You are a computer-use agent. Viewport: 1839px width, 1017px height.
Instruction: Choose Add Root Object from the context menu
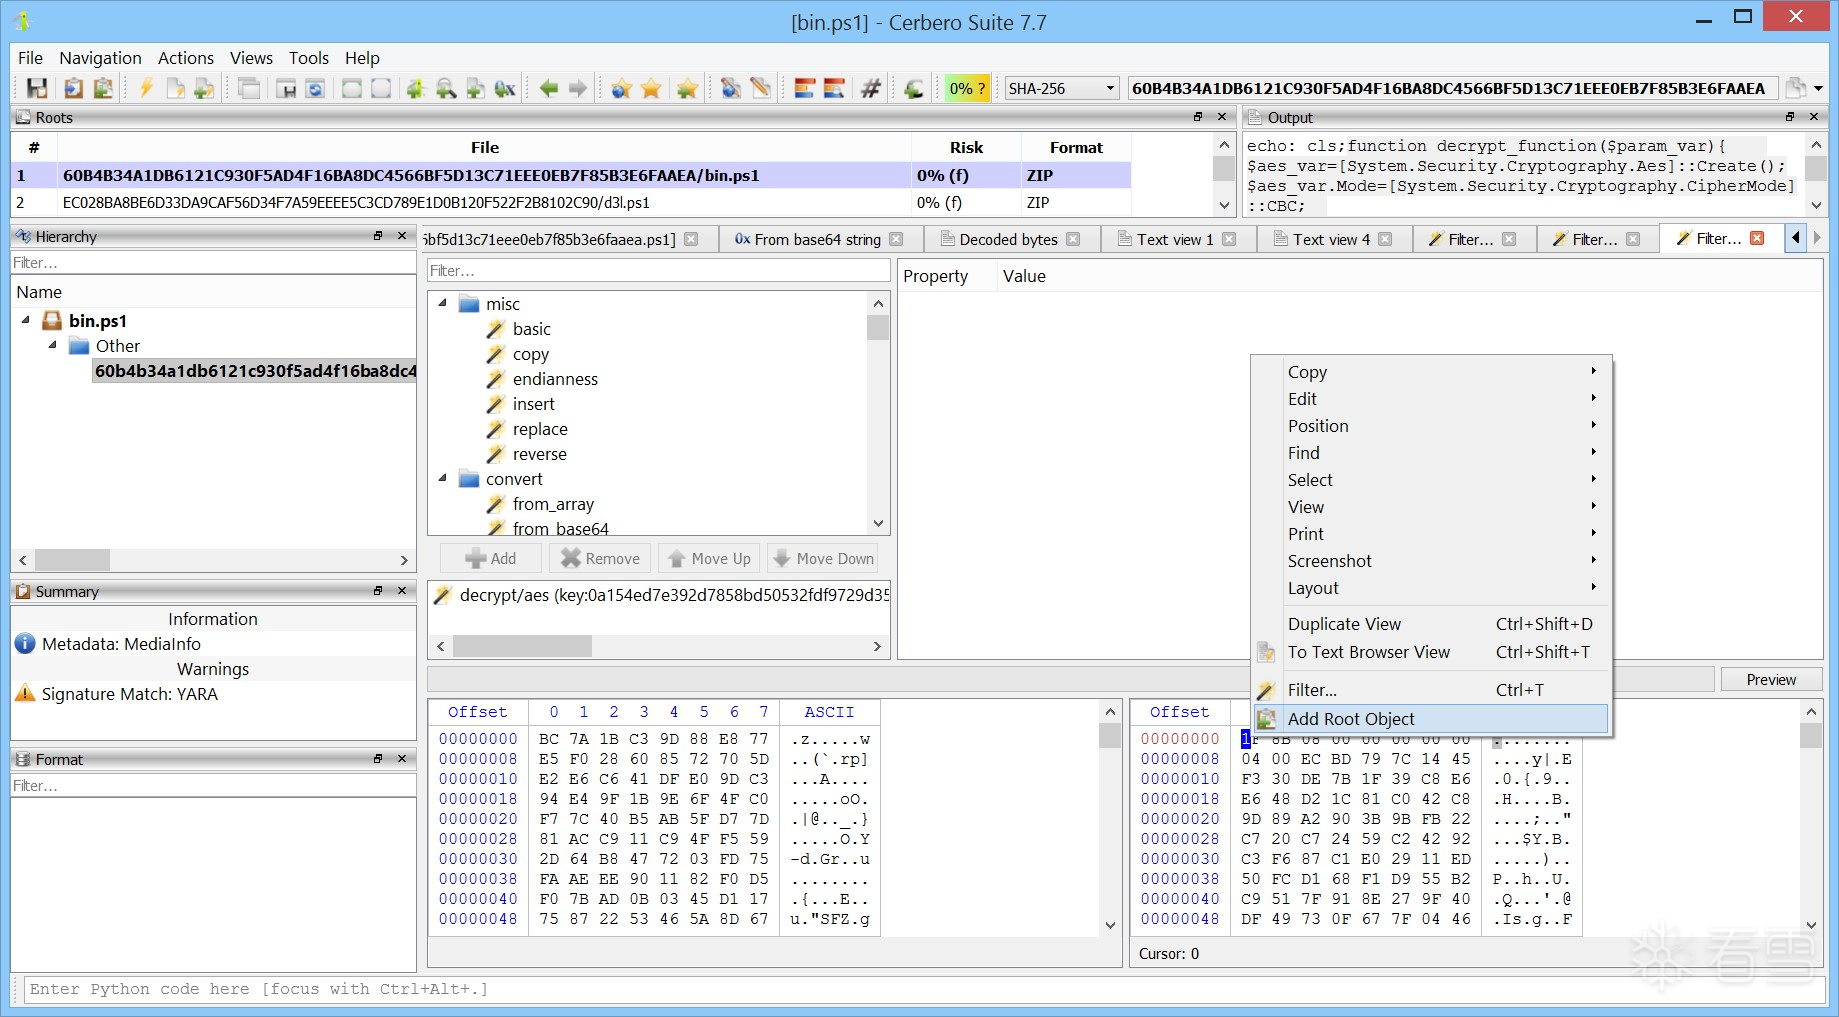click(1431, 719)
